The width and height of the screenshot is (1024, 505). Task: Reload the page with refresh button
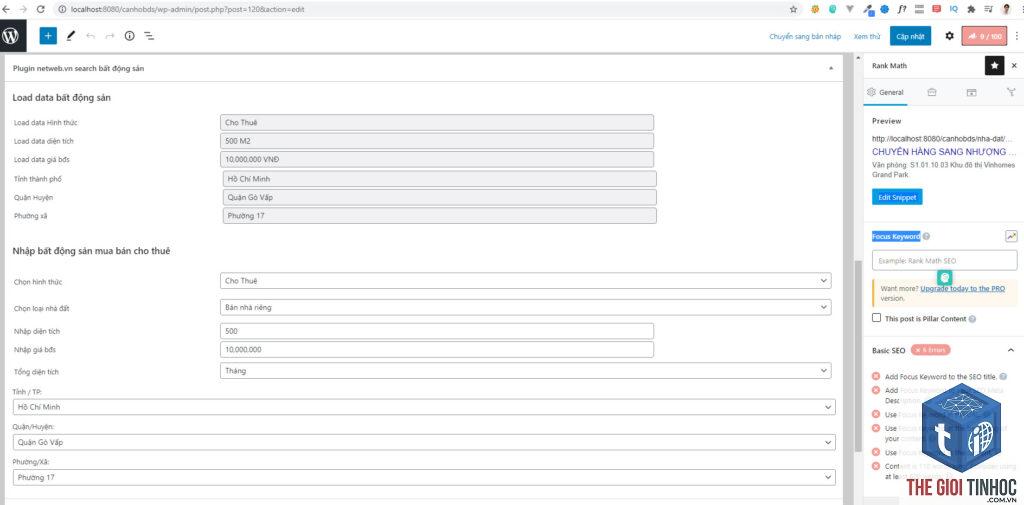pos(41,9)
